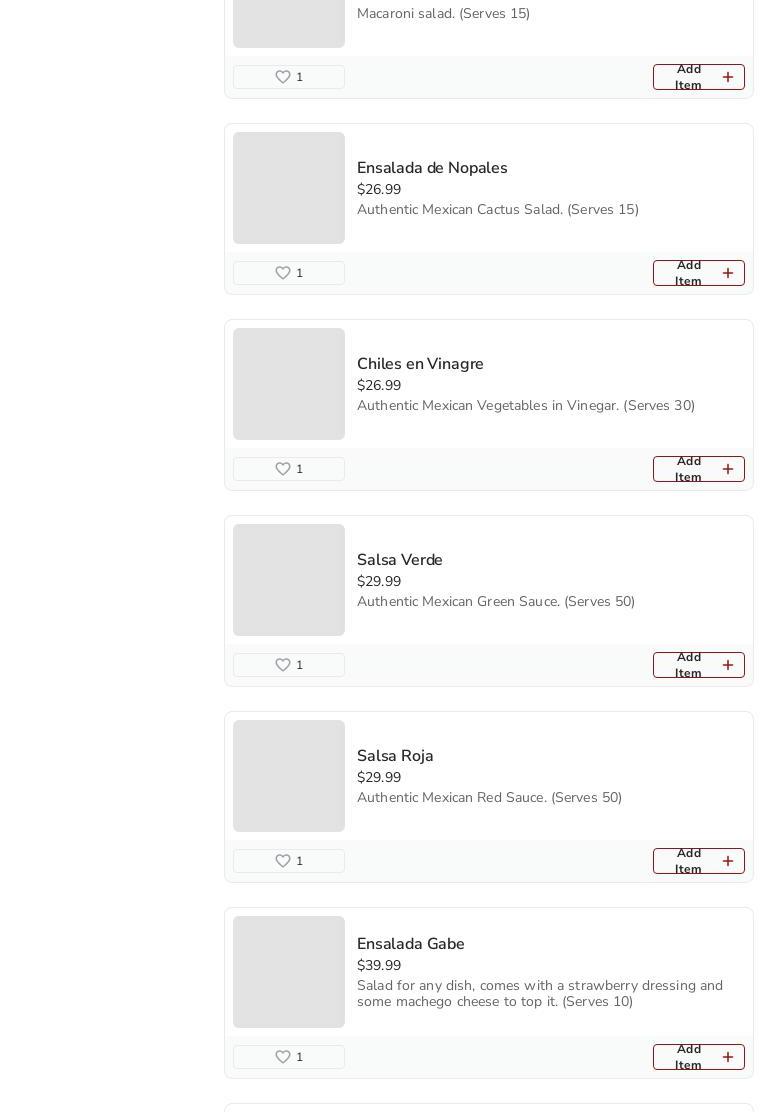Open the Ensalada Gabe title

coord(410,944)
